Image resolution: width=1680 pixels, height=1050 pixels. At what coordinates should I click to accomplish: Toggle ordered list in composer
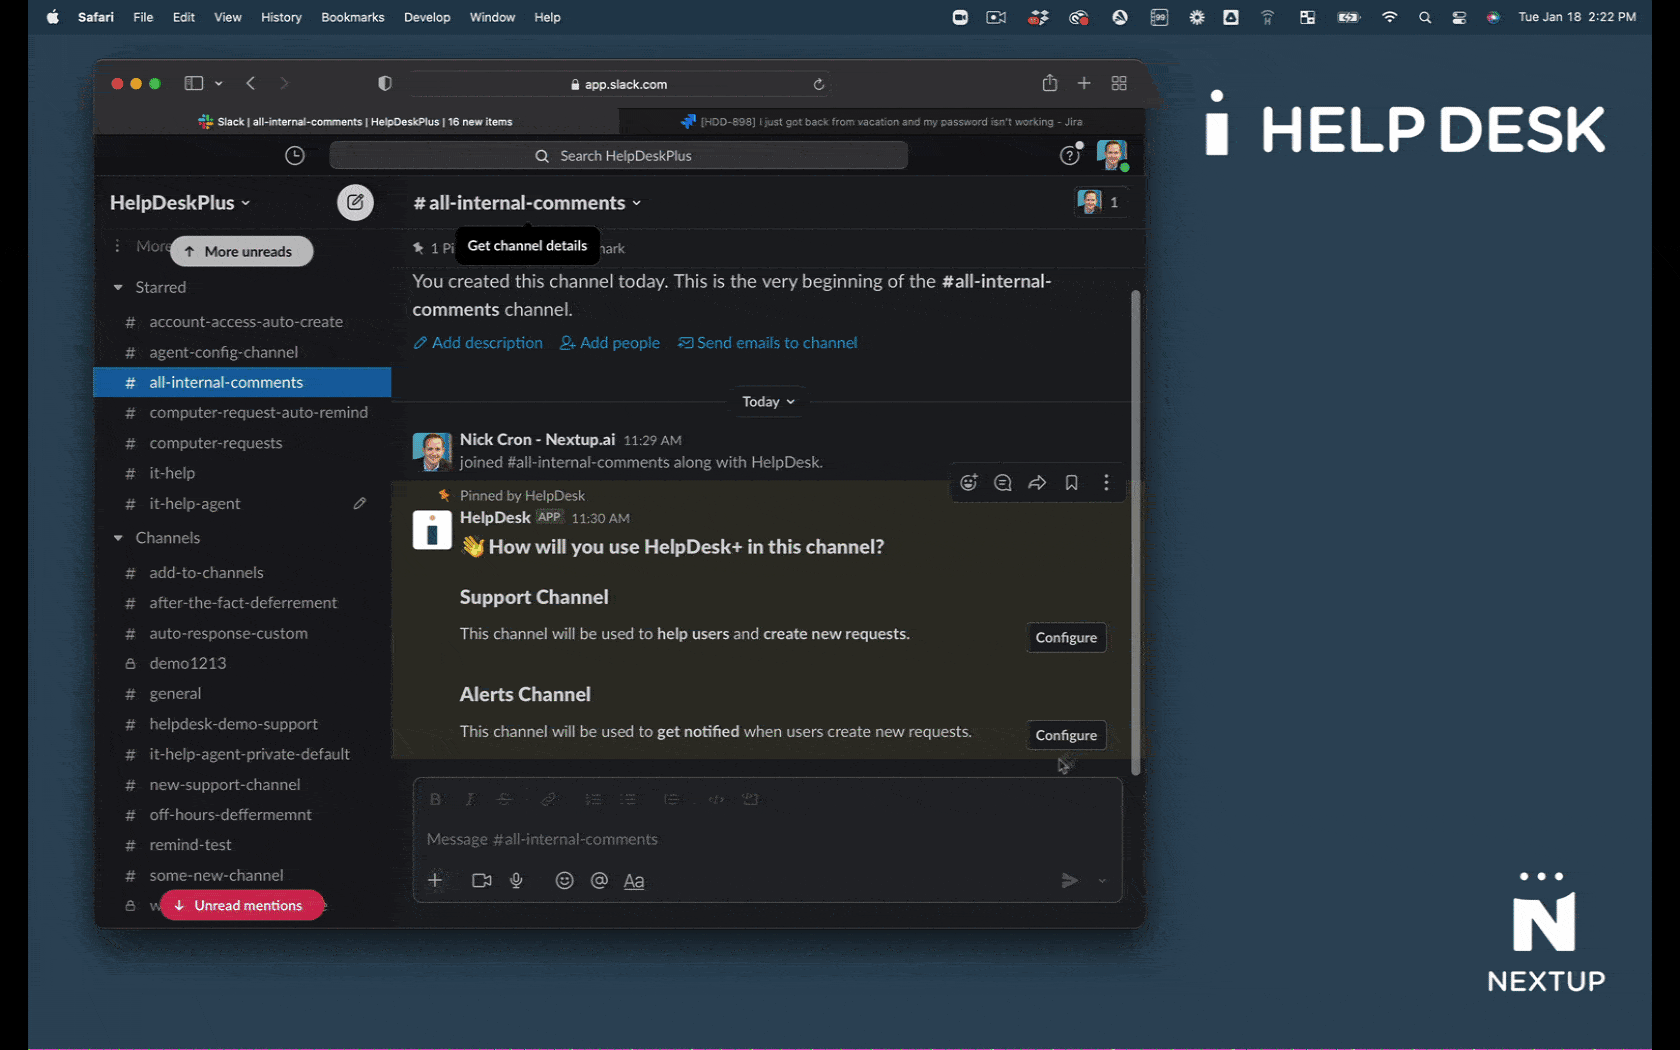coord(593,799)
